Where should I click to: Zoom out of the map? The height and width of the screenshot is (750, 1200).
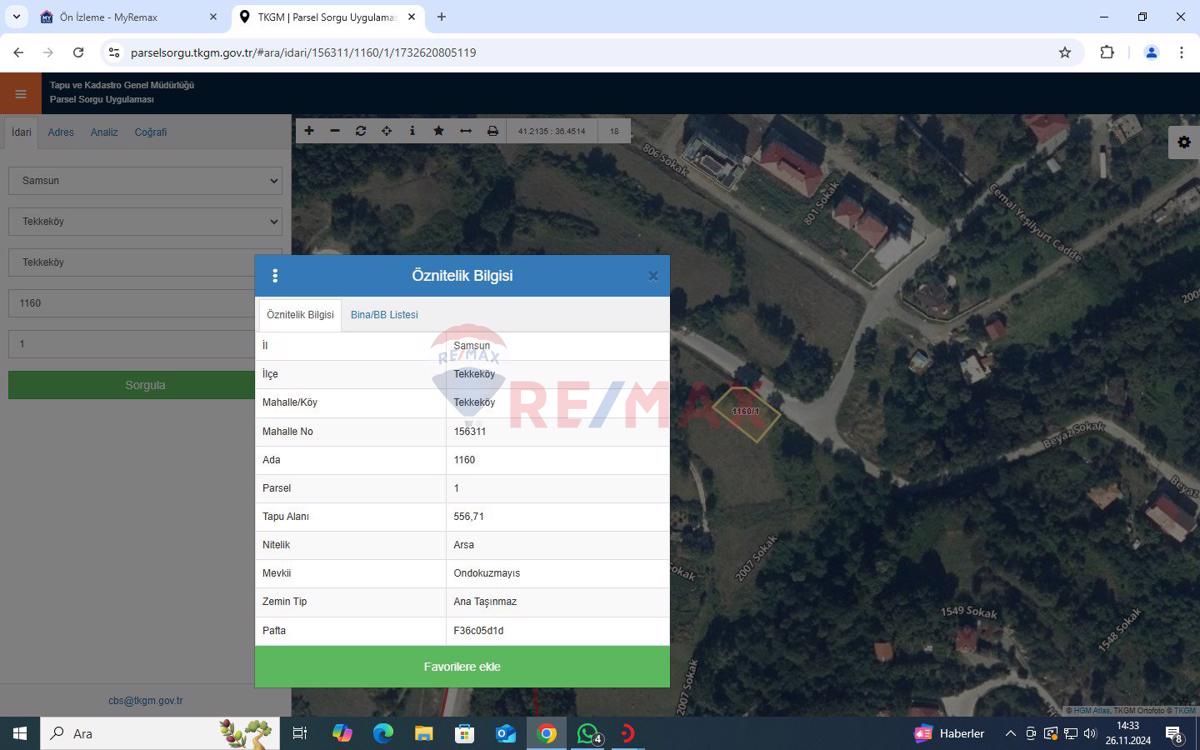335,131
